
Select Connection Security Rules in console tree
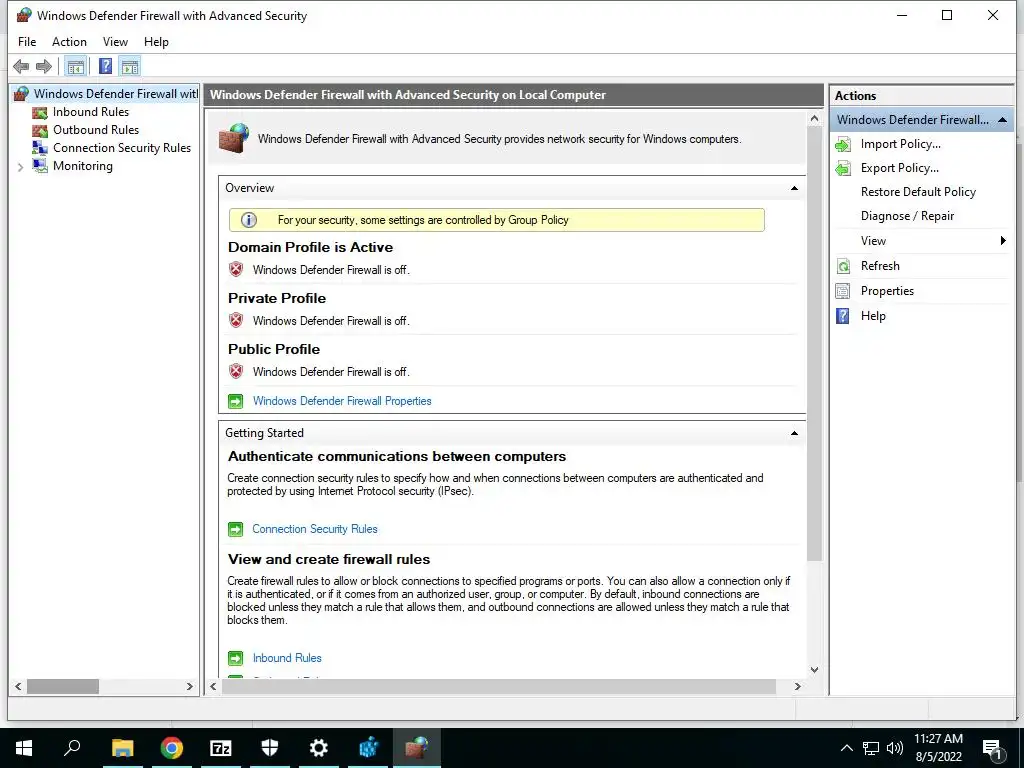point(122,148)
